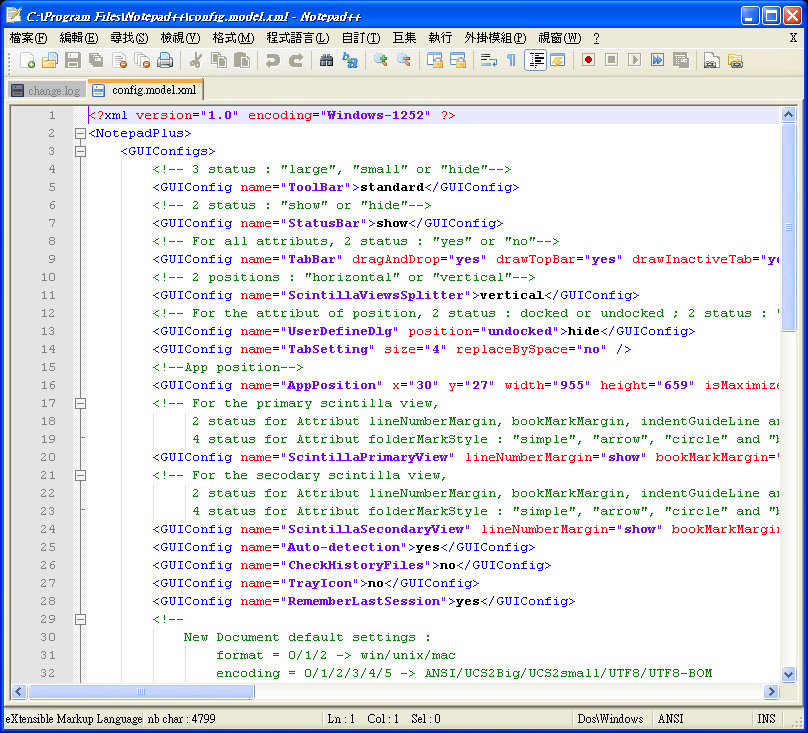Open the 自訂(T) menu
808x733 pixels.
tap(361, 38)
